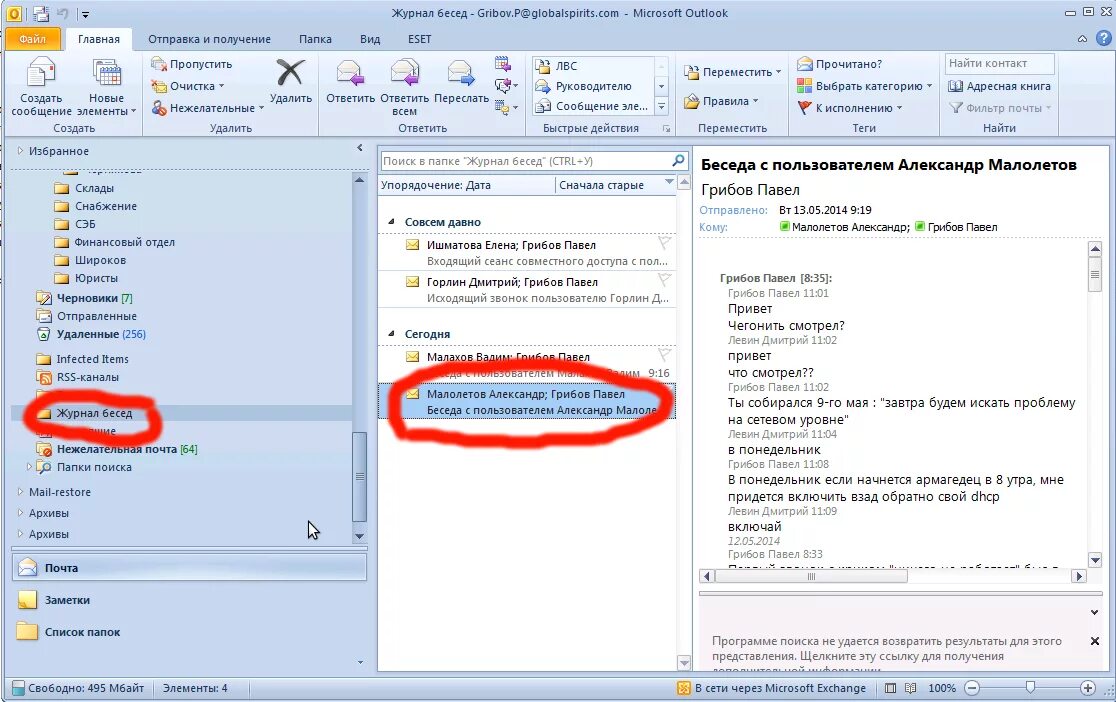1116x702 pixels.
Task: Open message from Малолетов Александр
Action: click(x=526, y=402)
